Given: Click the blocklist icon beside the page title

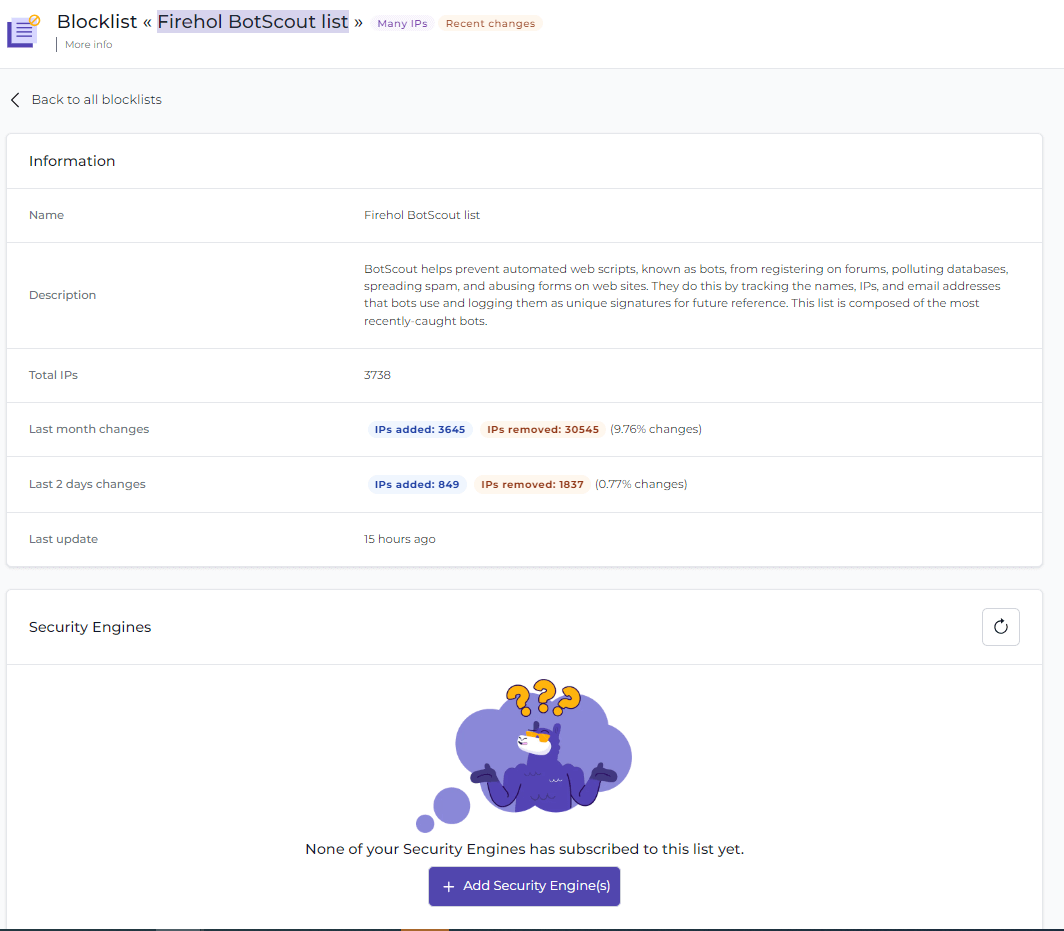Looking at the screenshot, I should pyautogui.click(x=22, y=31).
